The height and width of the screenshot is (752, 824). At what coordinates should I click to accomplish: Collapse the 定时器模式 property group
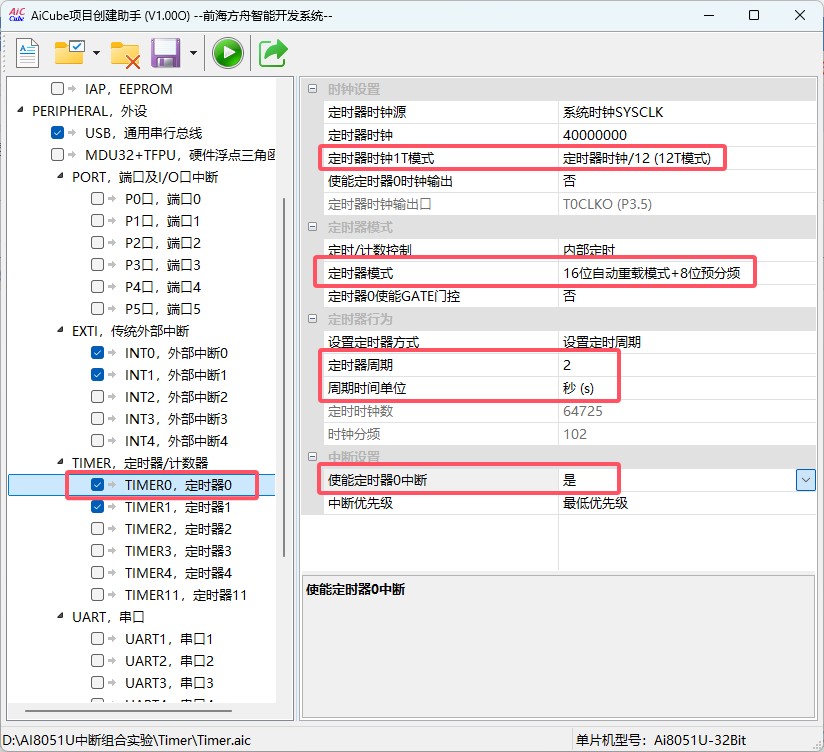(313, 227)
